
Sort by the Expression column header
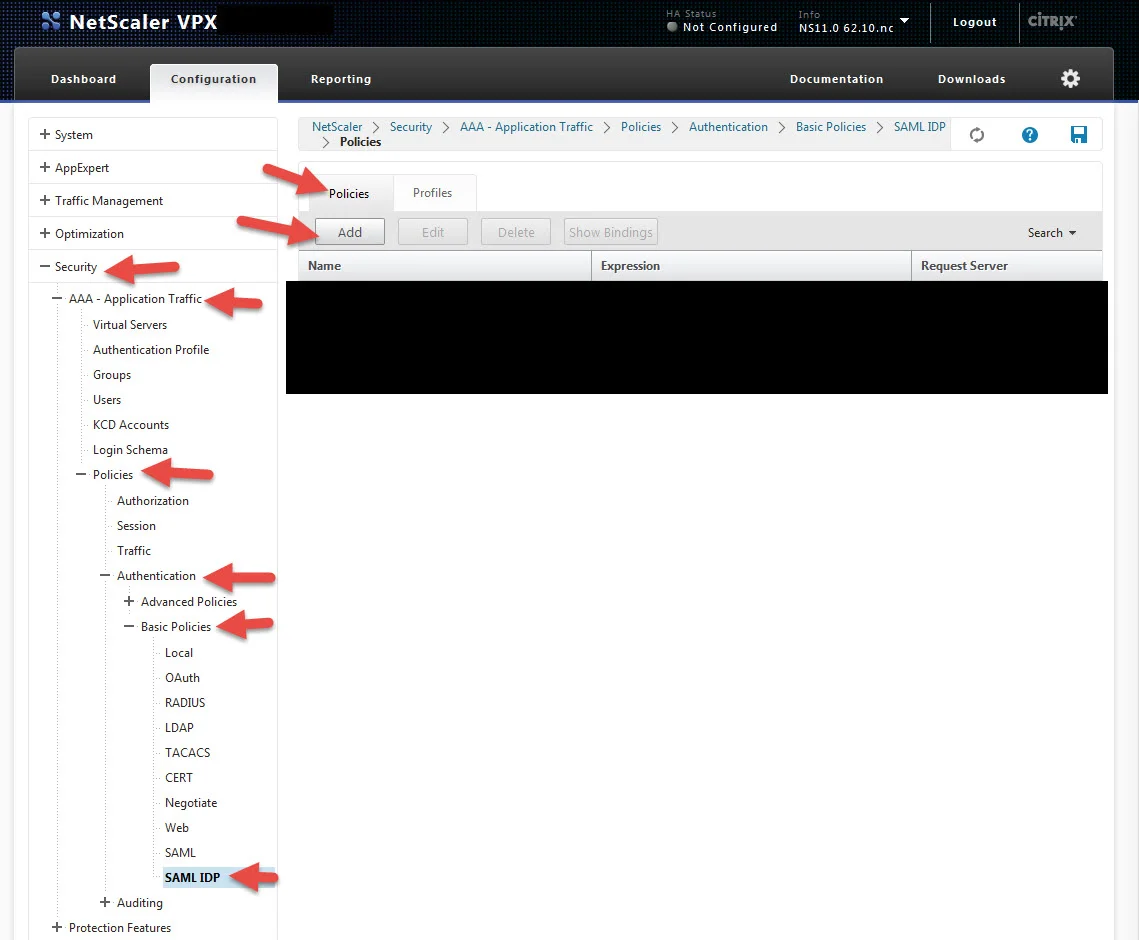click(751, 266)
